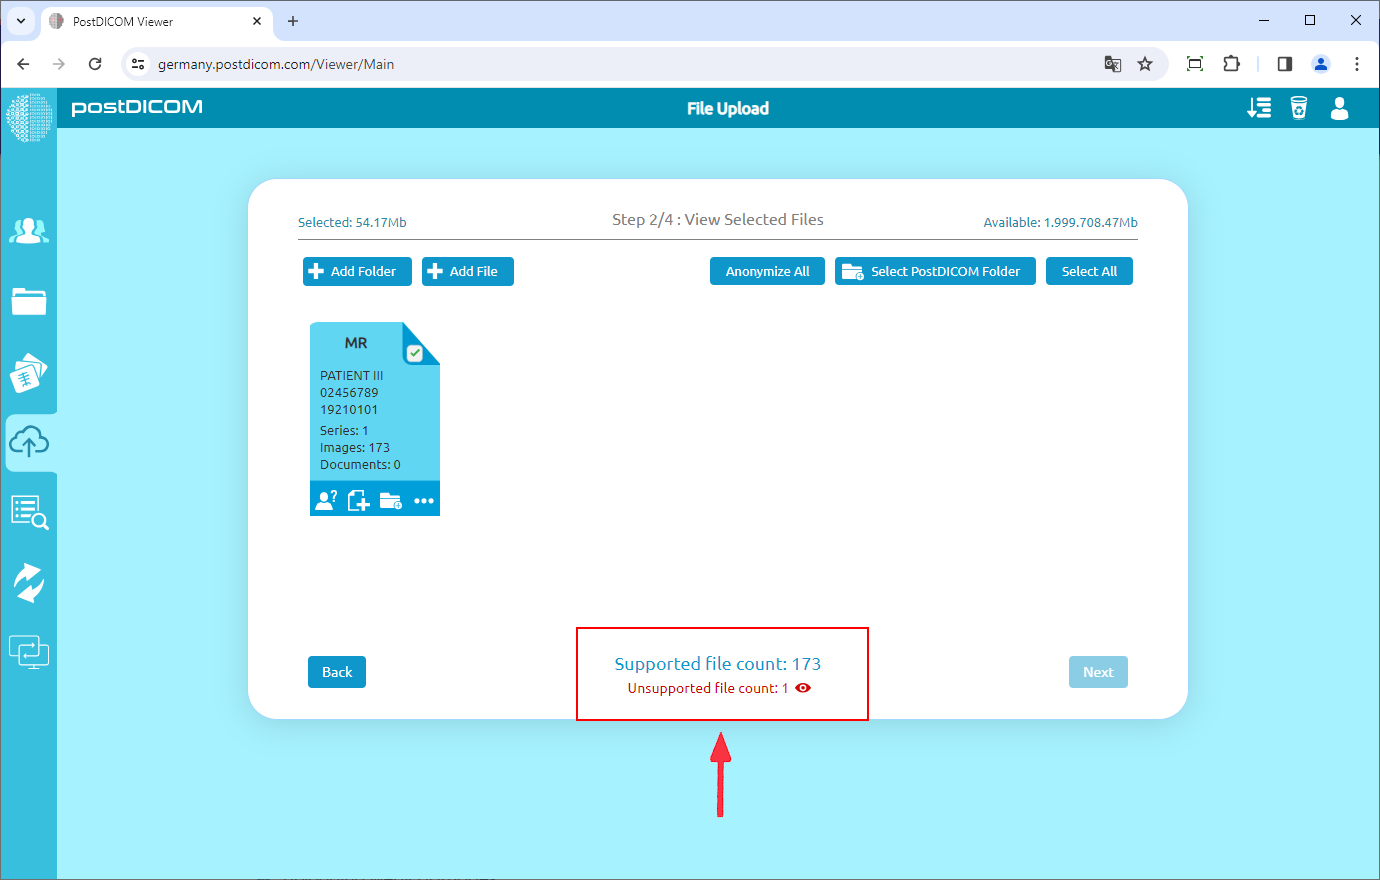Click the sort list icon in header
Image resolution: width=1380 pixels, height=880 pixels.
[1259, 108]
